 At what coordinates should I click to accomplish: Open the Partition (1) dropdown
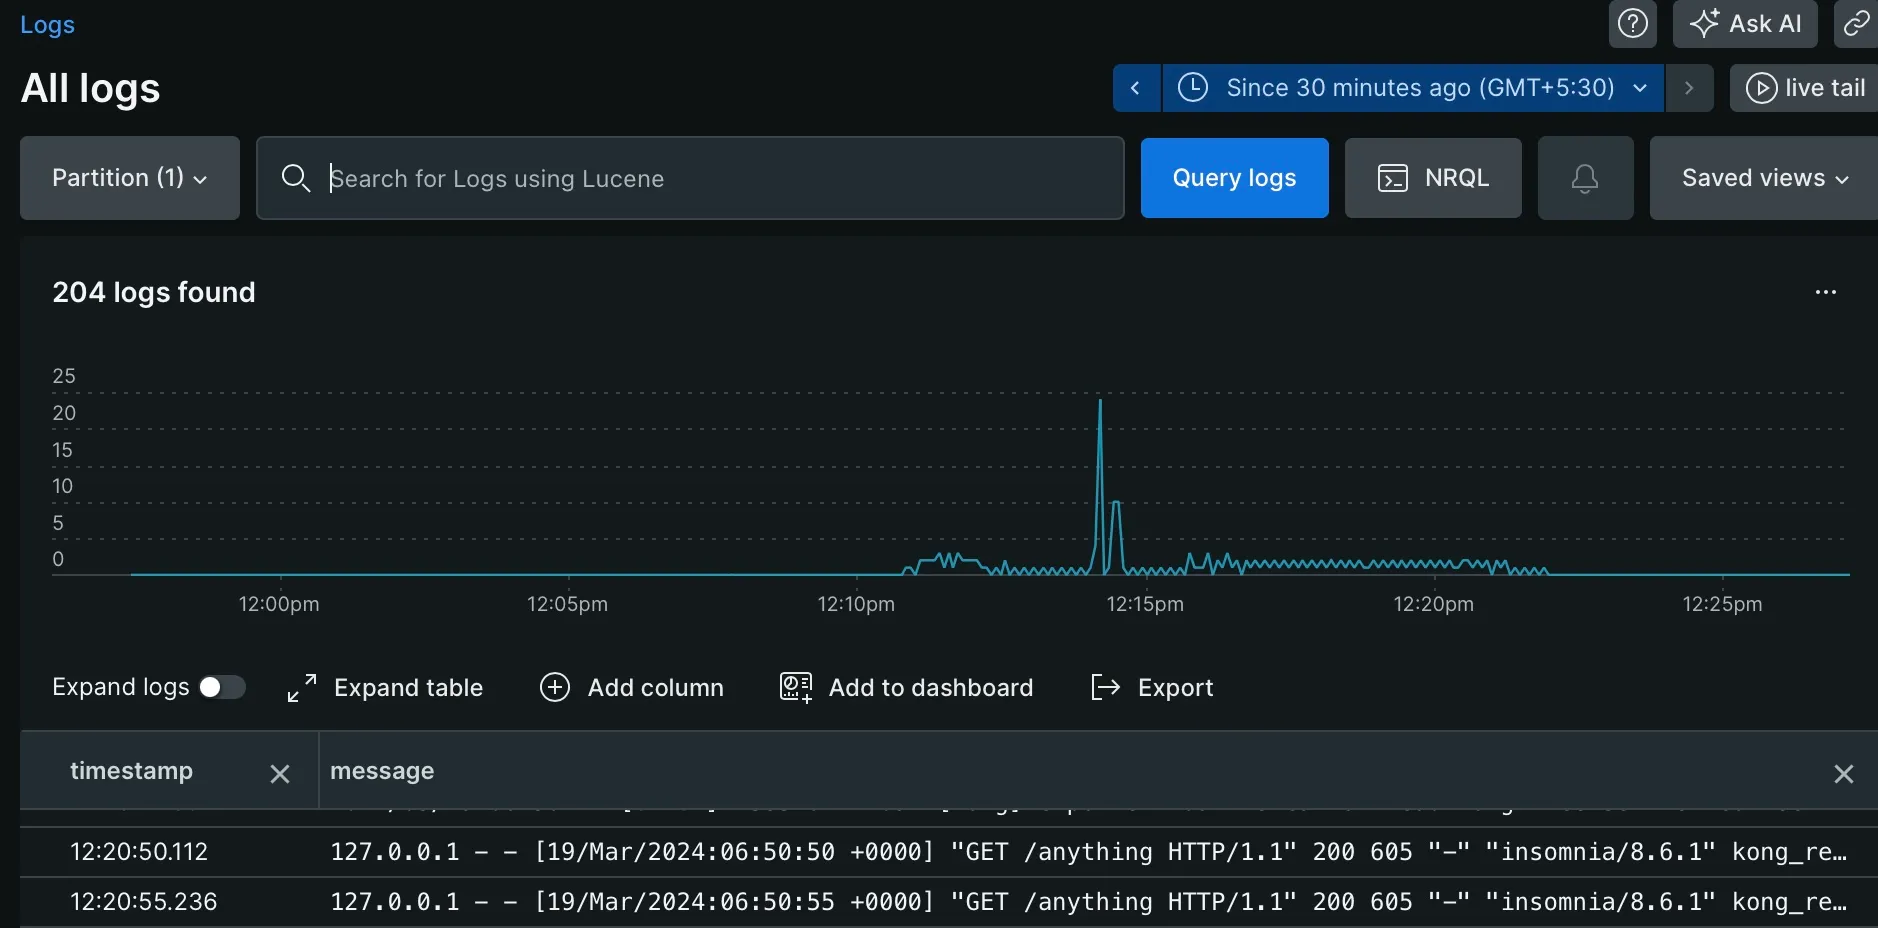[130, 178]
